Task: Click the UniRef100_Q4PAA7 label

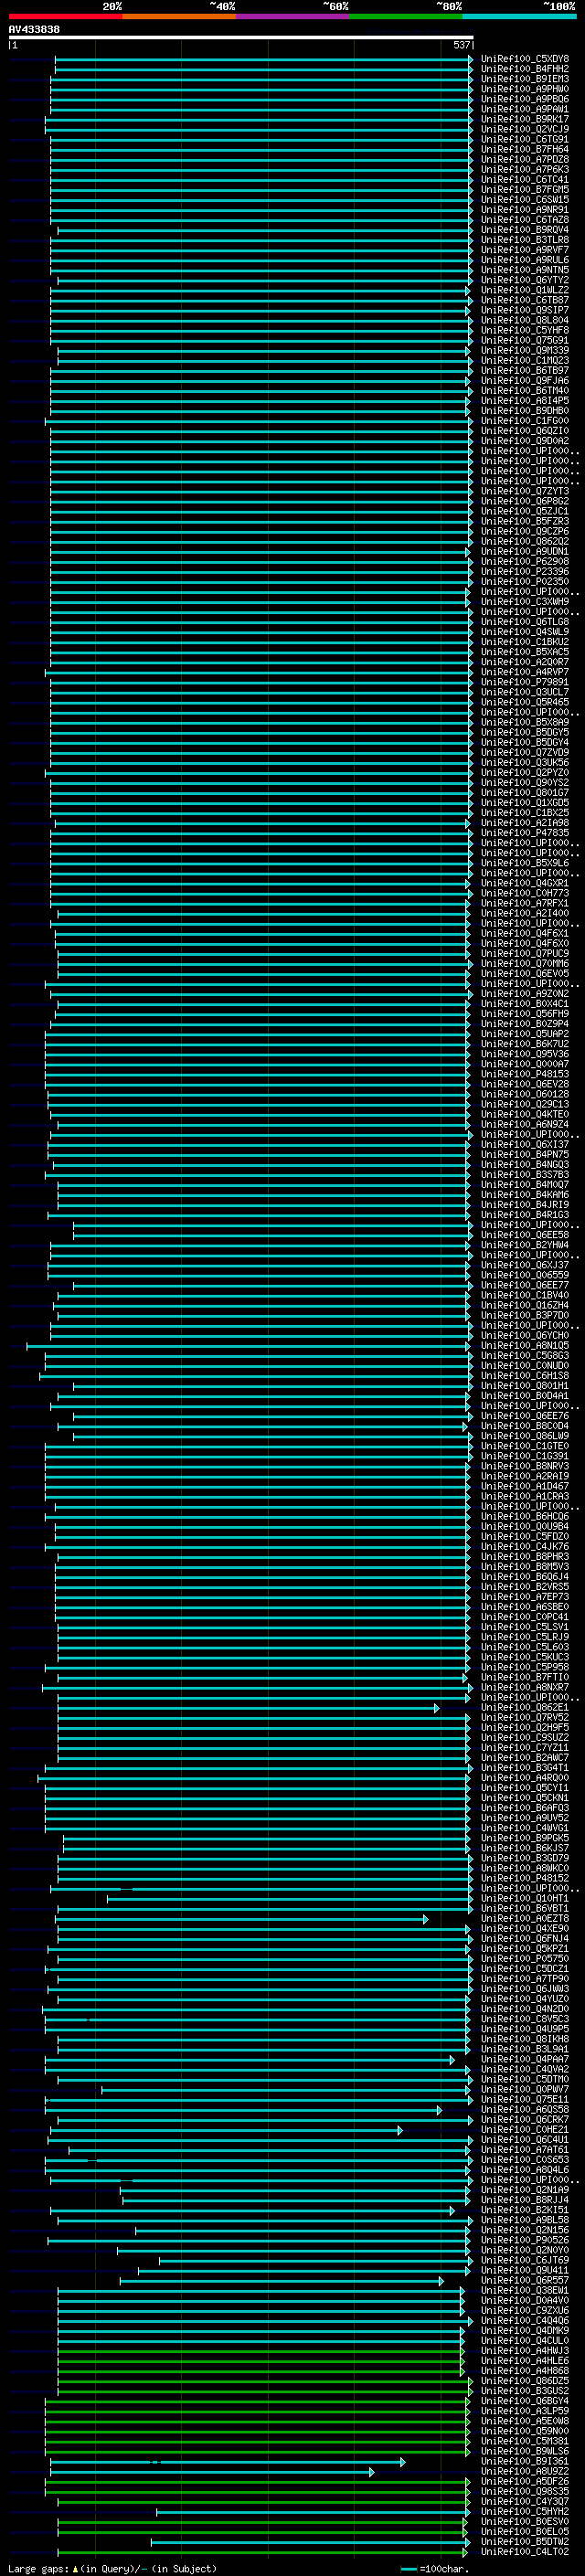Action: (524, 2059)
